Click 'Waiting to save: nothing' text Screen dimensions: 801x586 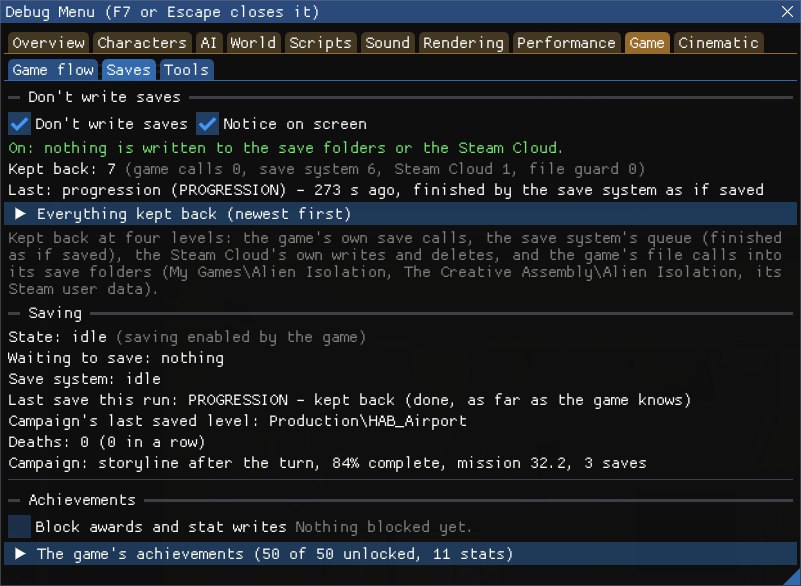tap(116, 358)
